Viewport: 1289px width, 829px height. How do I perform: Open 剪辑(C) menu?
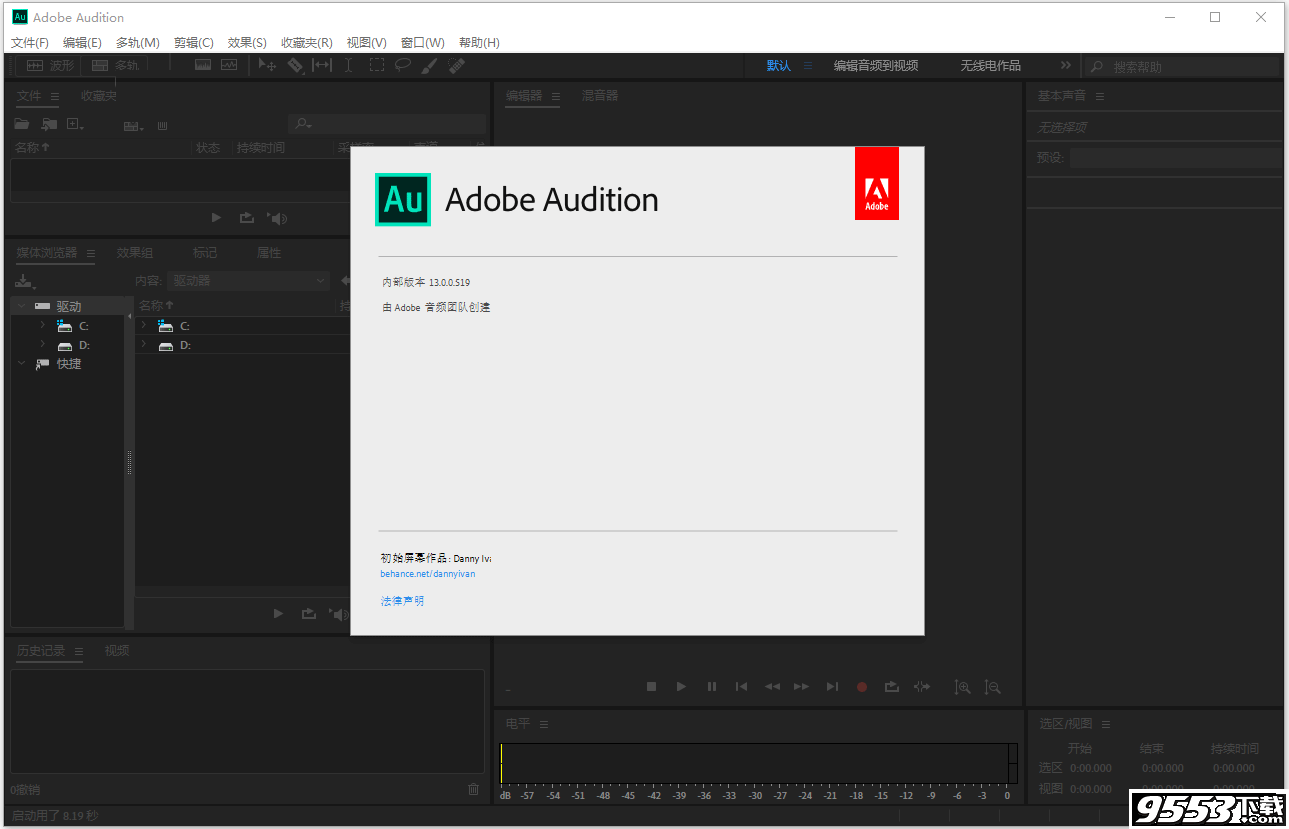click(x=193, y=42)
